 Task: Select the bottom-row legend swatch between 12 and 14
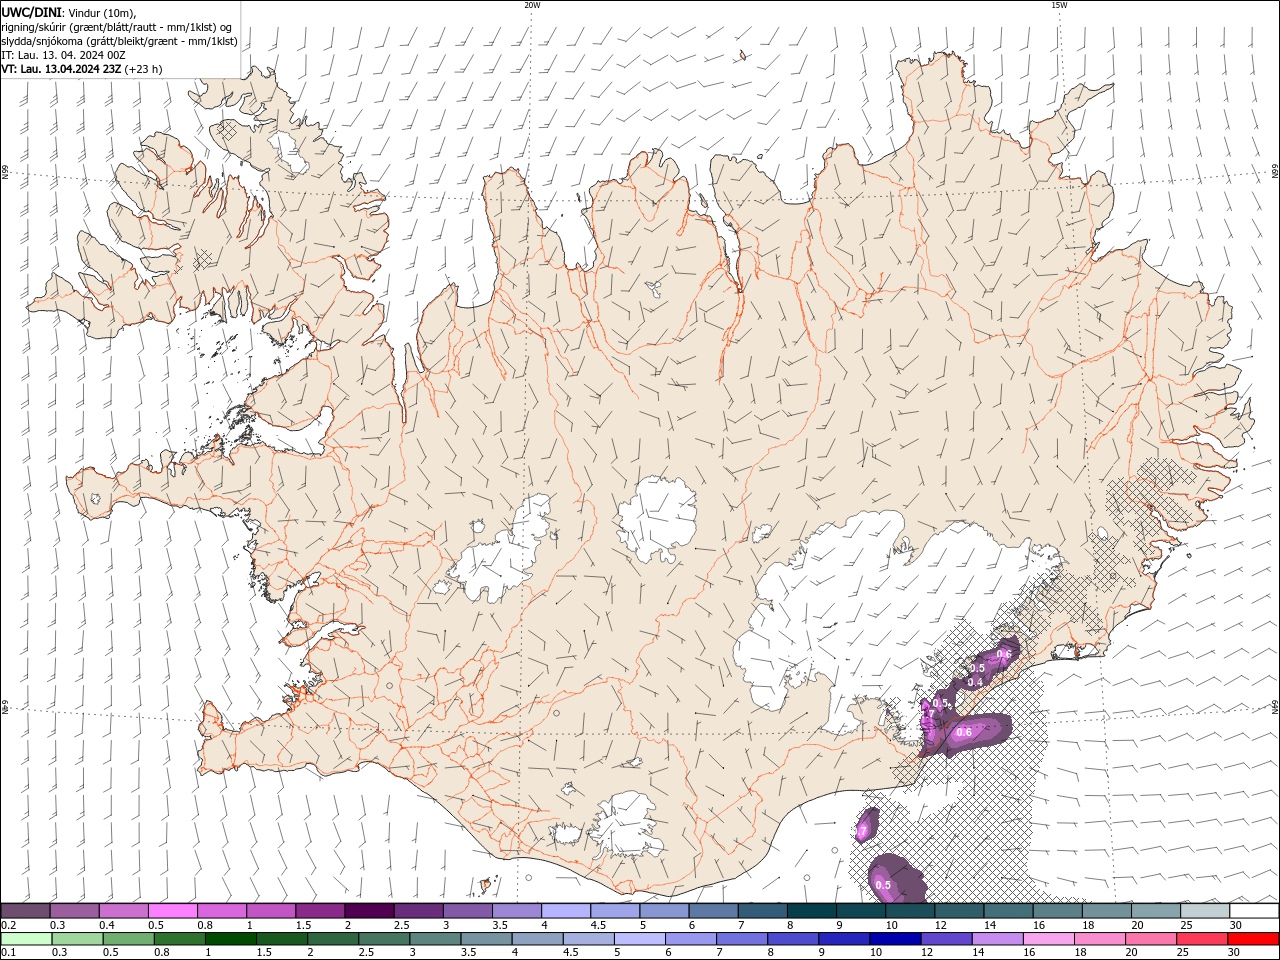point(945,939)
